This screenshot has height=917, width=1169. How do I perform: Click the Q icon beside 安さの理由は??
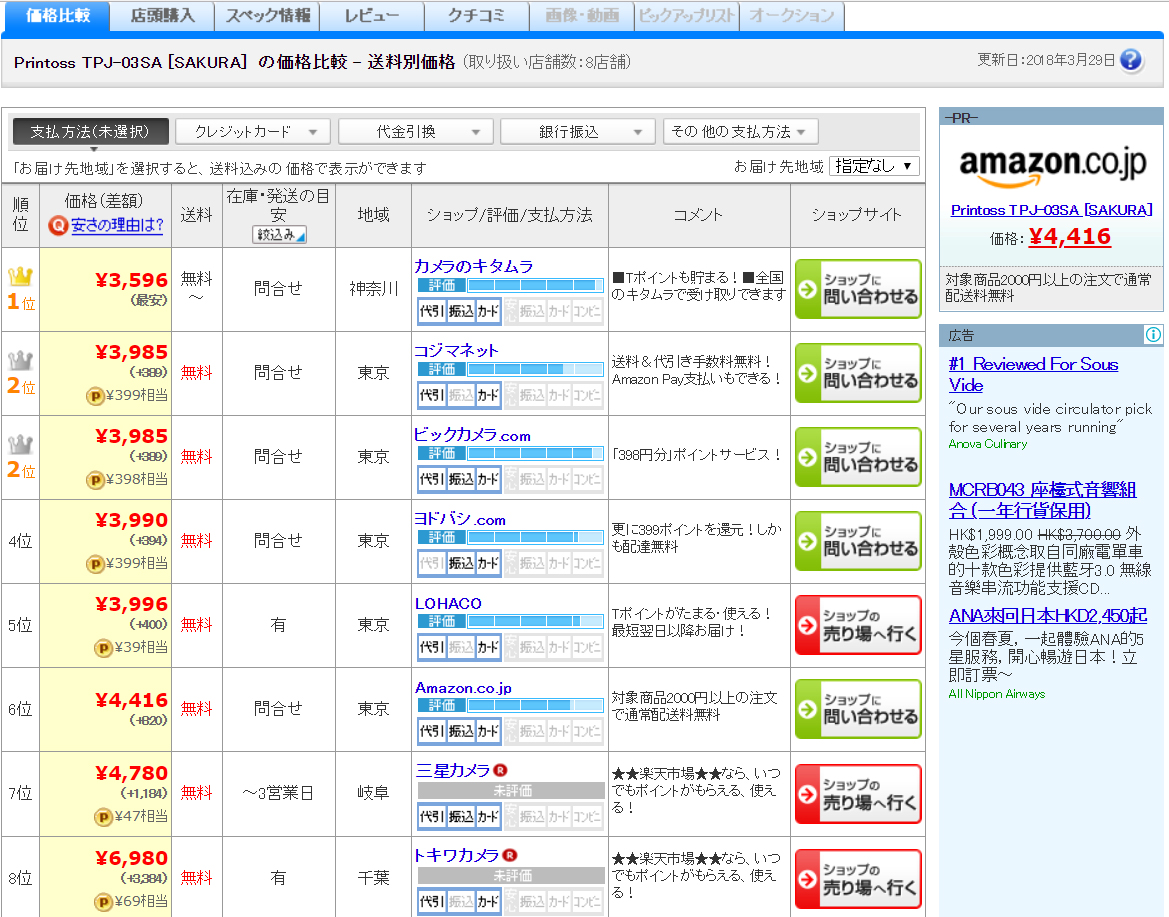click(57, 225)
